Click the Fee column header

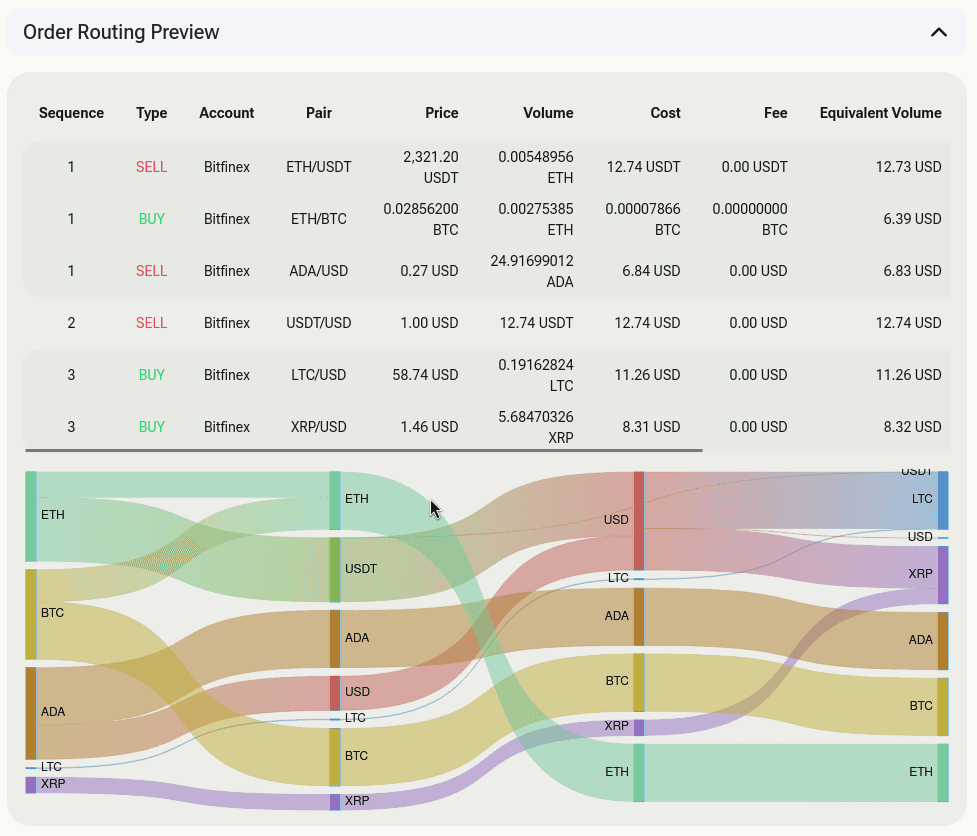[x=776, y=113]
